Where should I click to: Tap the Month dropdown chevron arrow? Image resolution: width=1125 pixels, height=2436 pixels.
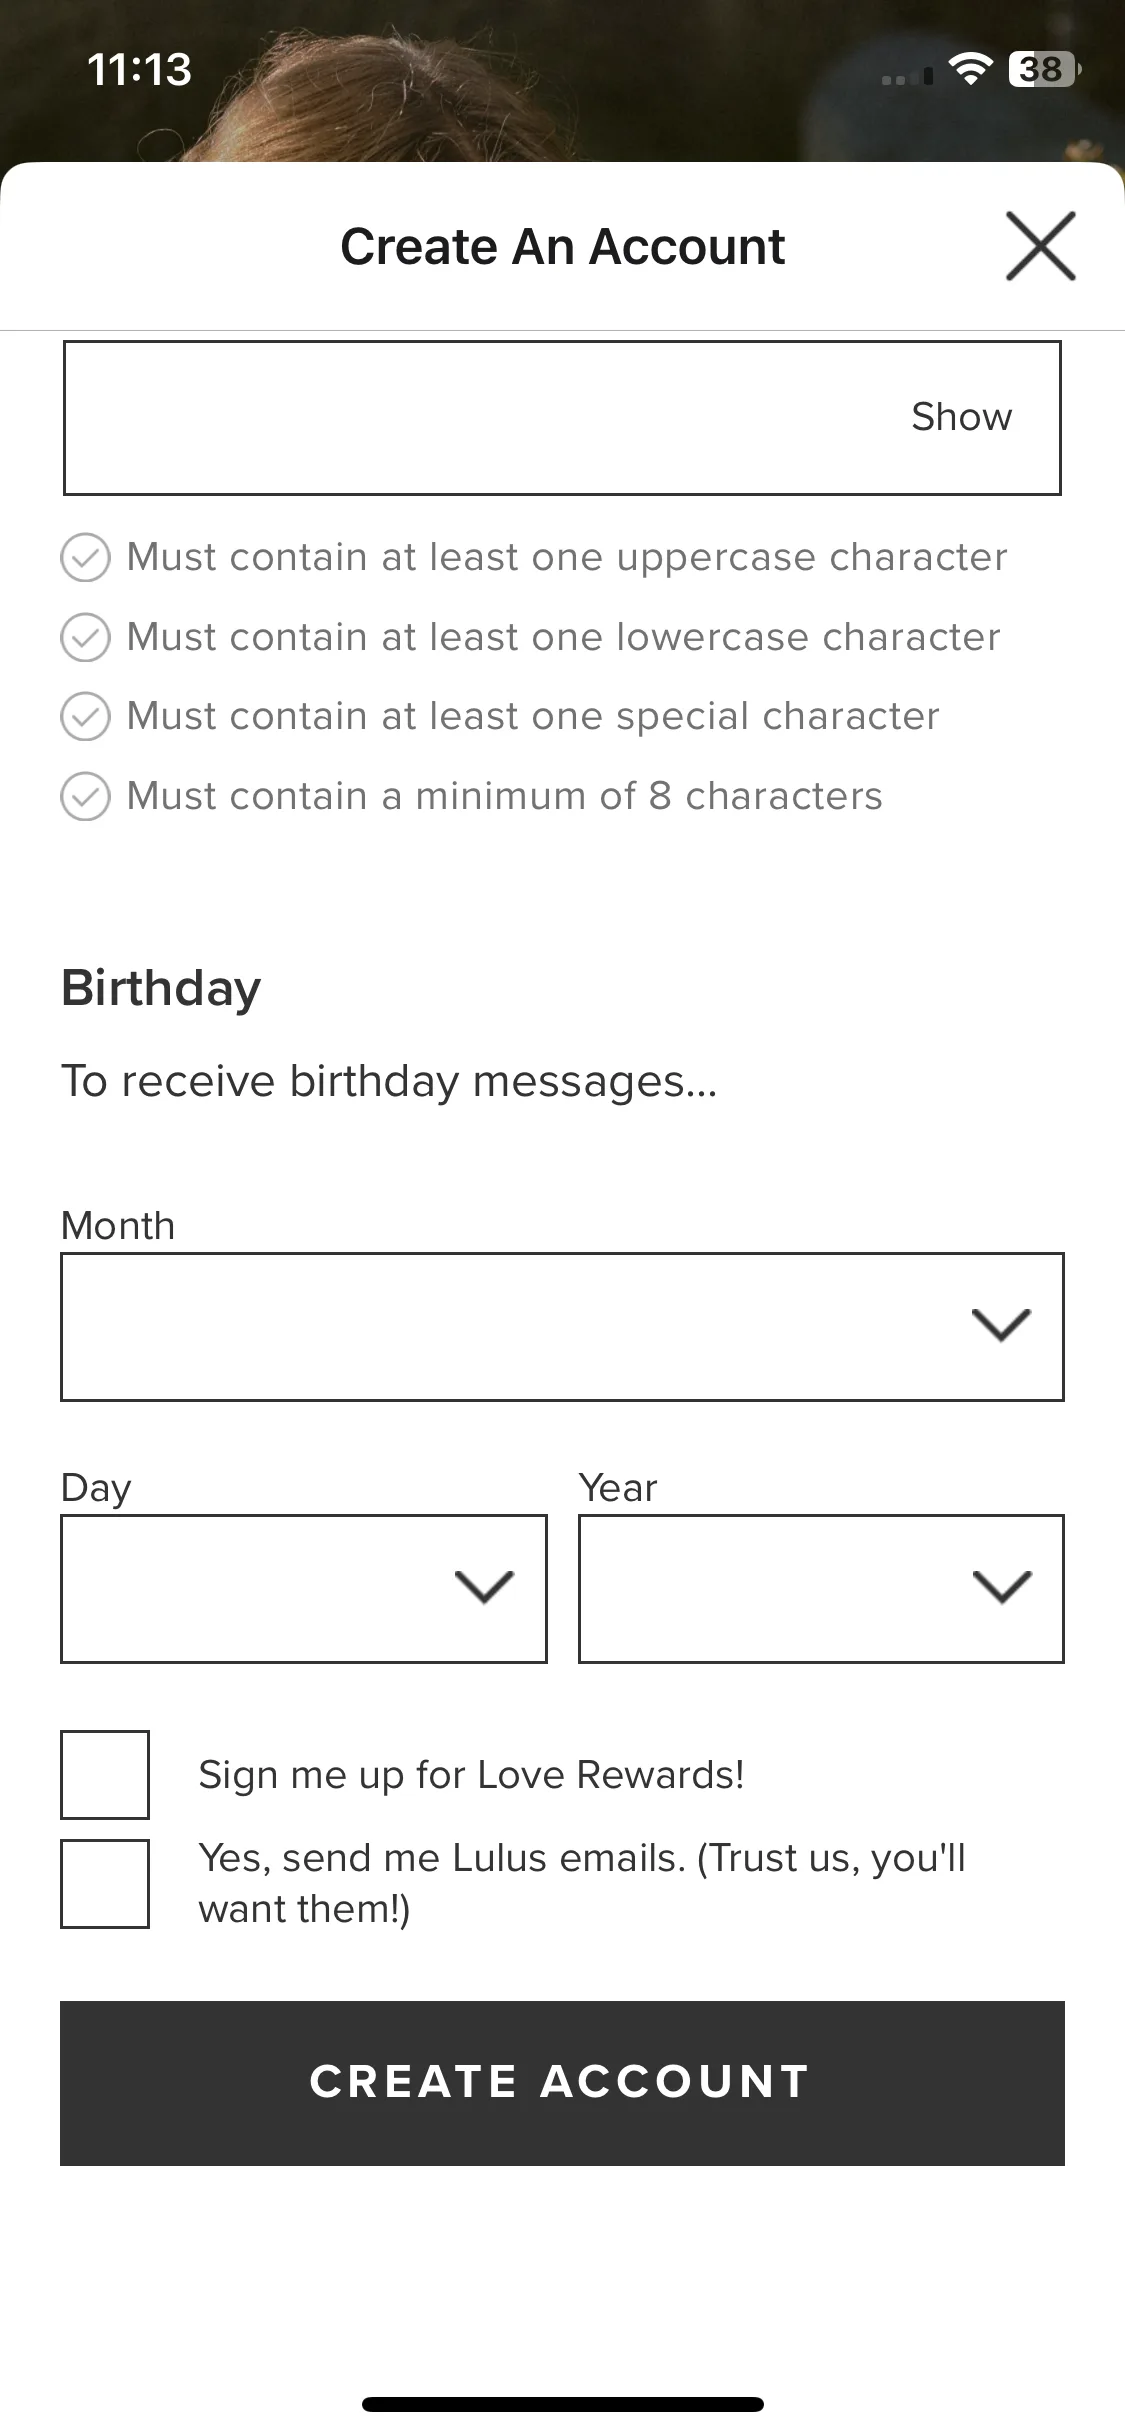tap(1001, 1325)
